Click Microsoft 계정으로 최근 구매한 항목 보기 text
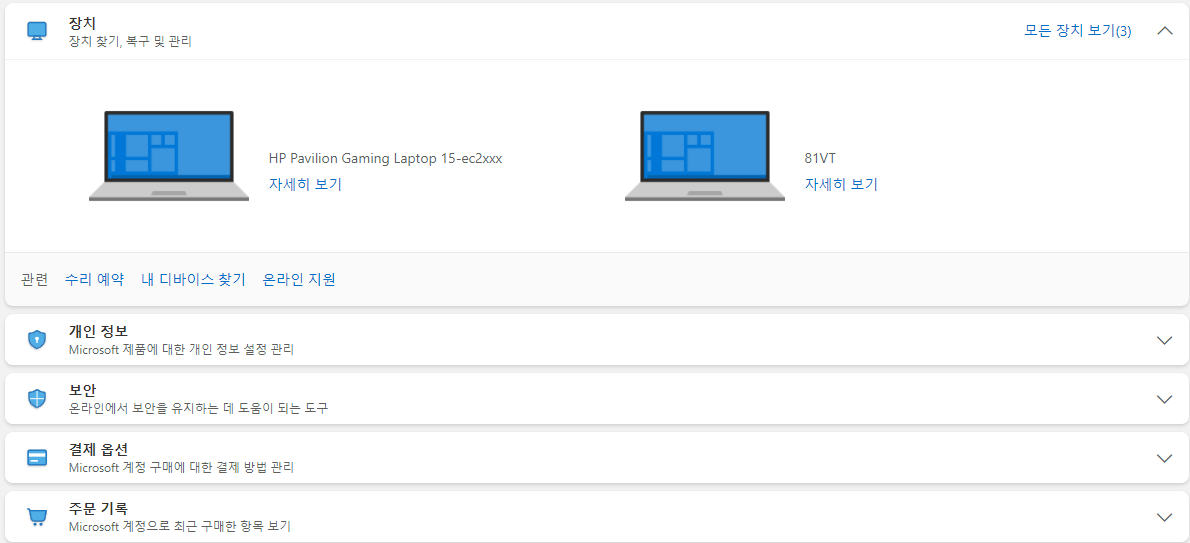Screen dimensions: 1190x543 click(x=180, y=526)
